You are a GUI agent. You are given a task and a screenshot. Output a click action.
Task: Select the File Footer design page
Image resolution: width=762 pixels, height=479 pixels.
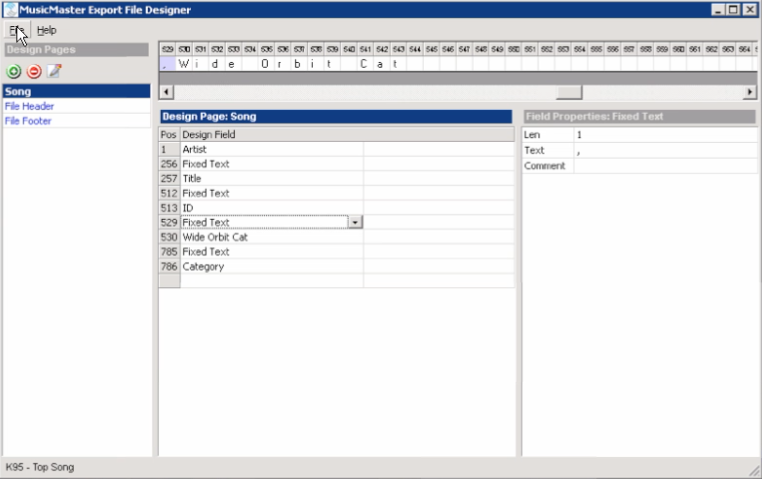pos(28,121)
